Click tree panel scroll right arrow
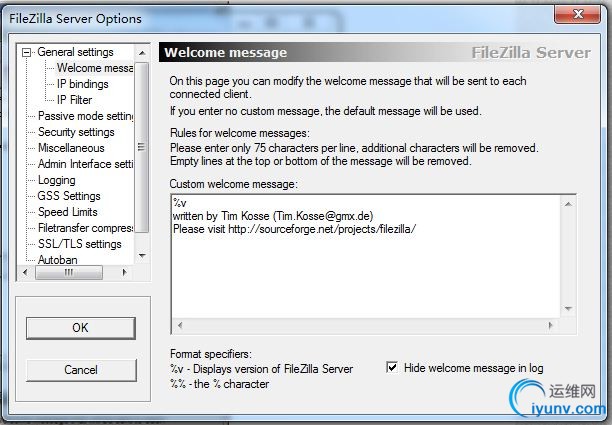The width and height of the screenshot is (612, 425). (125, 272)
